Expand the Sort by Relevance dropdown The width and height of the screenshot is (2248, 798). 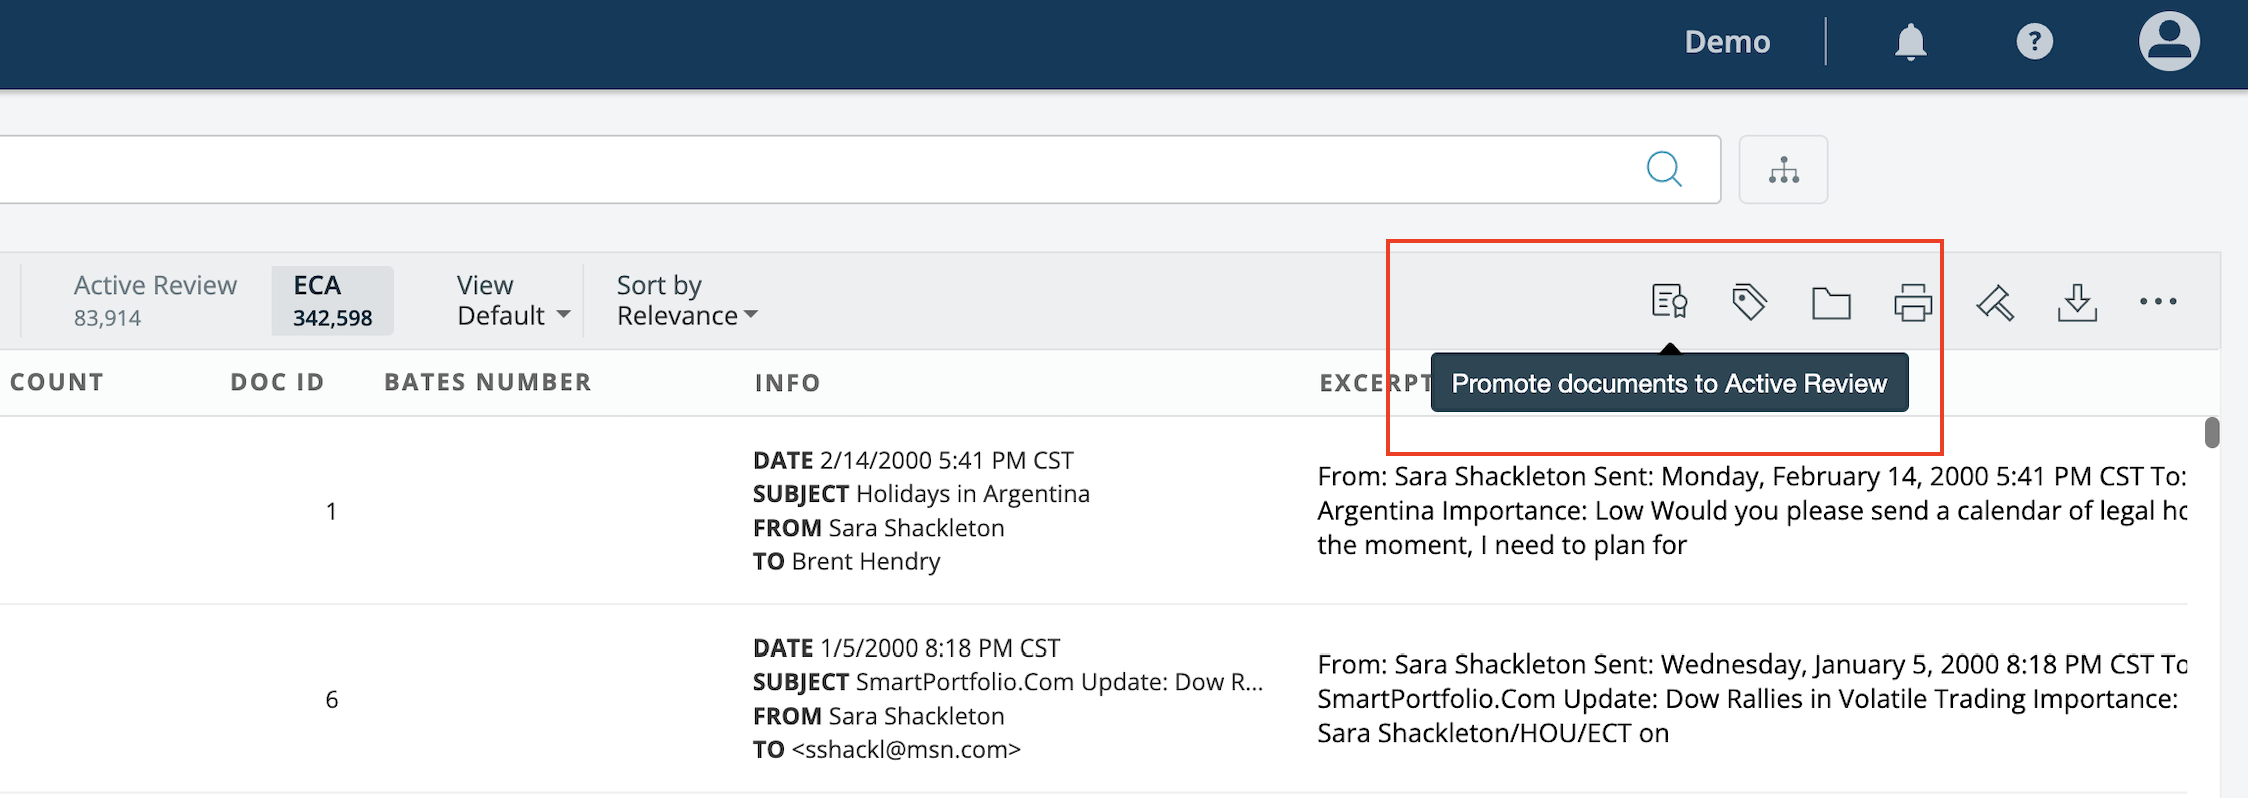coord(687,301)
